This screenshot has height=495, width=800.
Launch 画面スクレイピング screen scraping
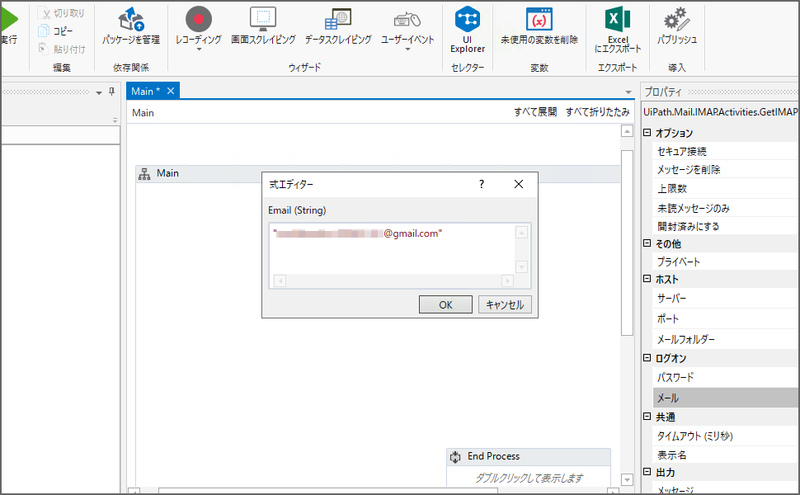263,26
